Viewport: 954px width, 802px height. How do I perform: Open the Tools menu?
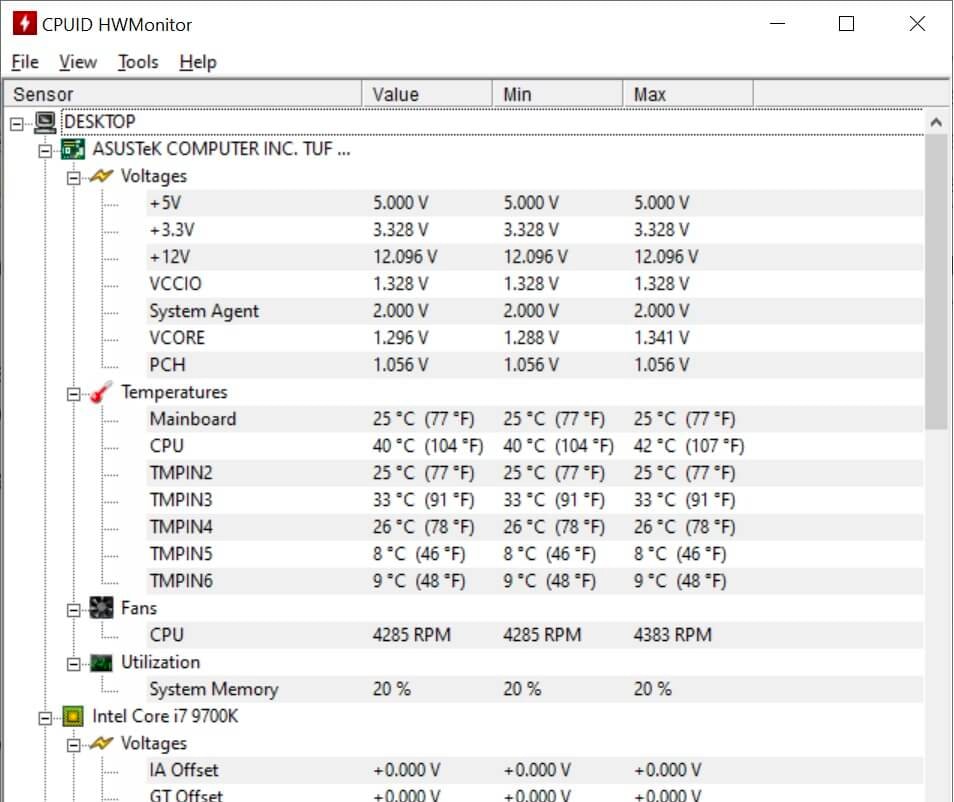(138, 62)
